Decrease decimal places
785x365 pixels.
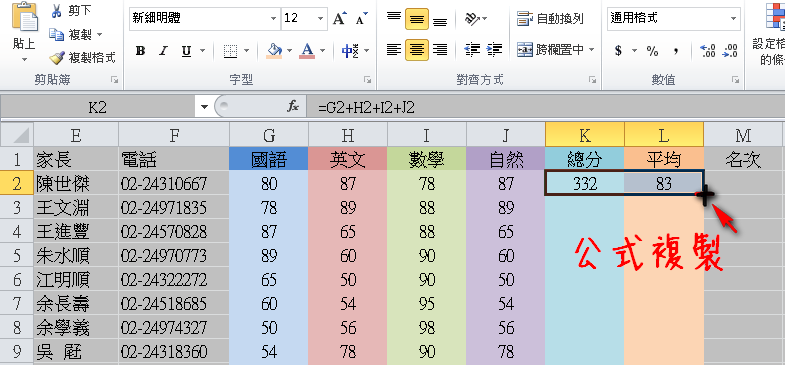[x=730, y=51]
